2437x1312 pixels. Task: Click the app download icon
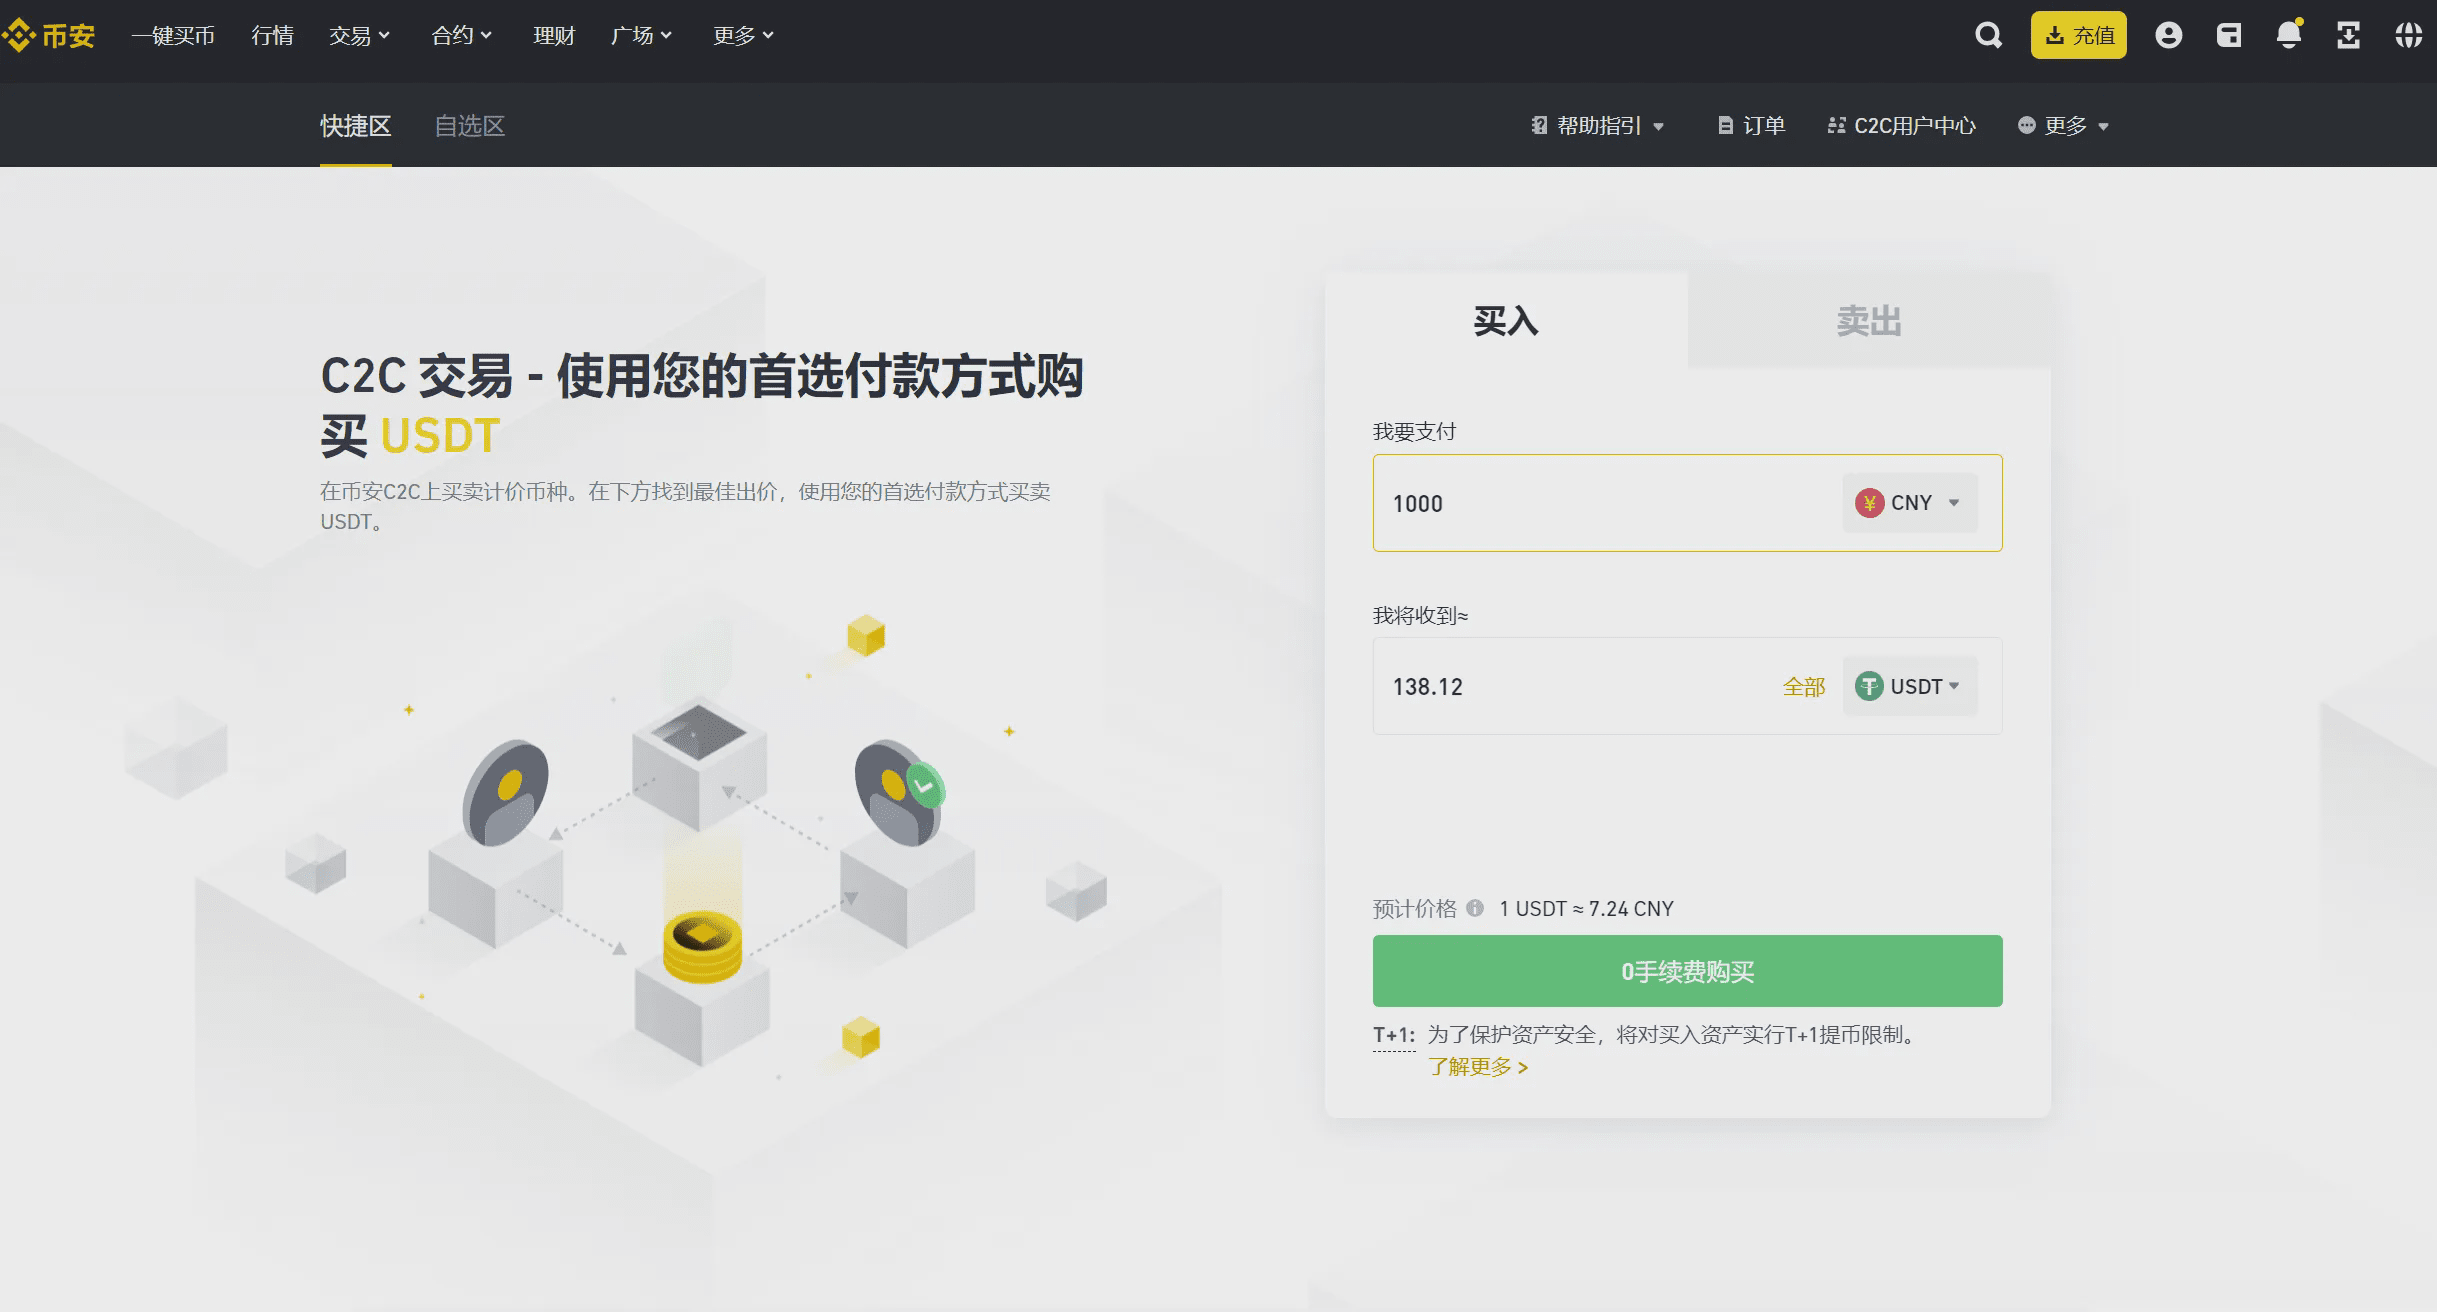click(2350, 34)
